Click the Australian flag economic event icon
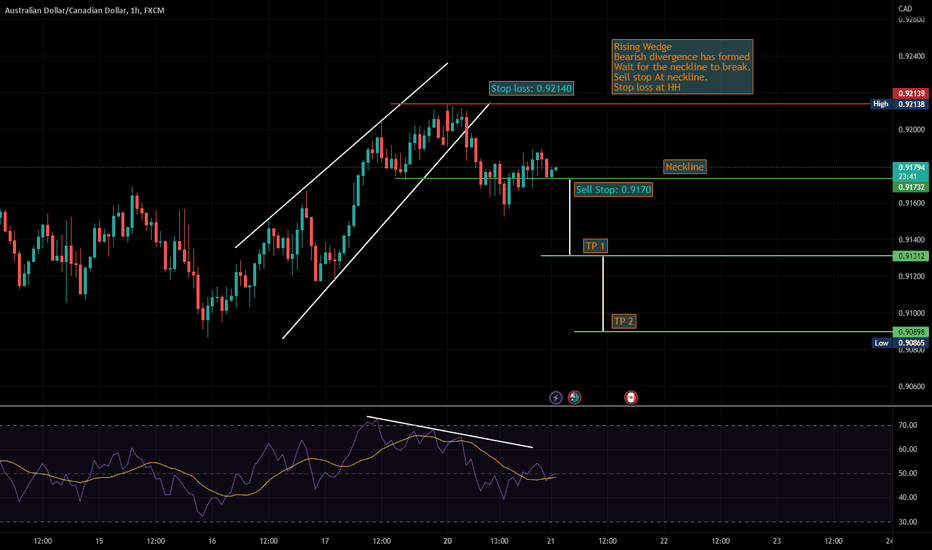932x550 pixels. pyautogui.click(x=574, y=397)
